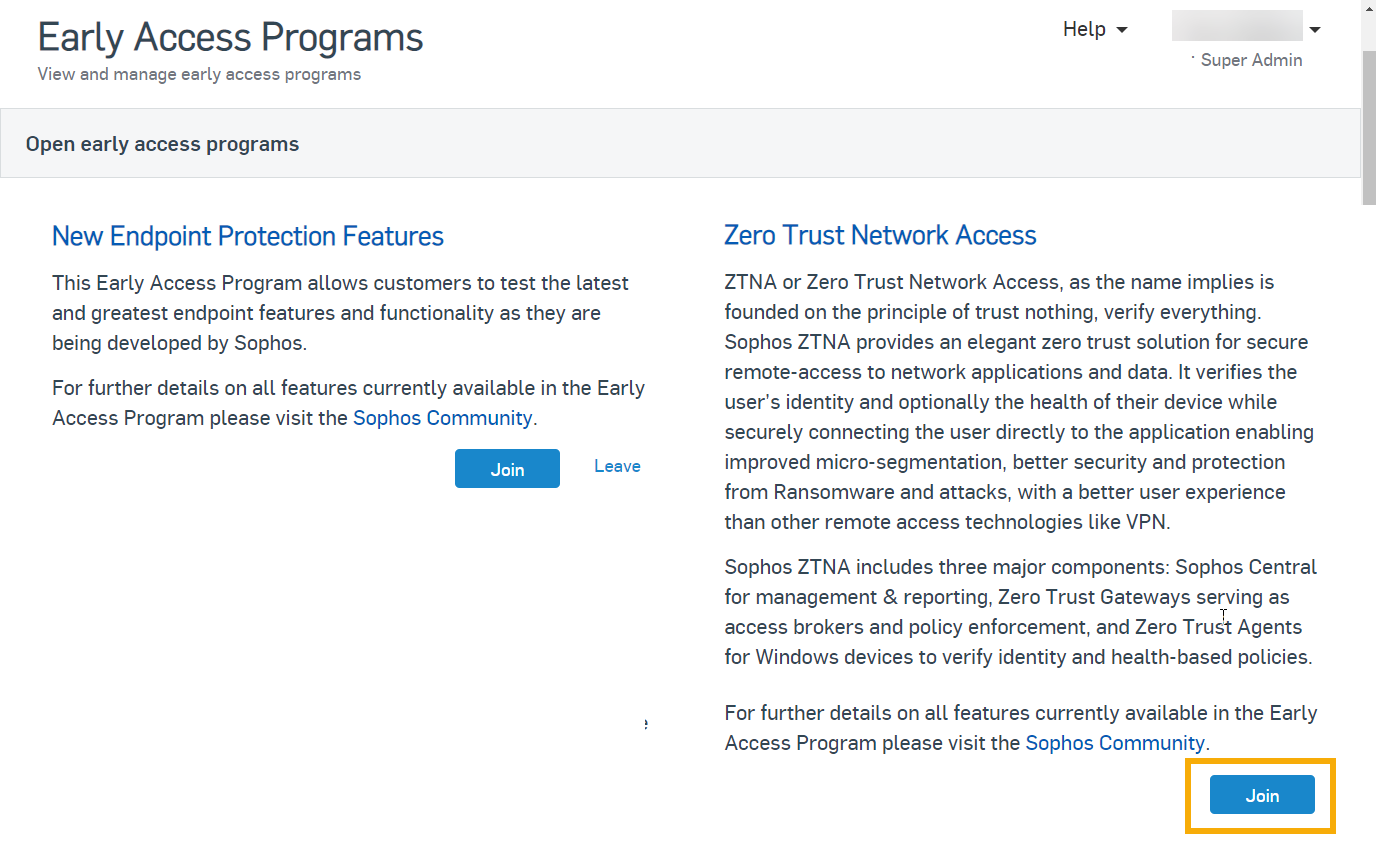Click the Endpoint Protection program description paragraph
Viewport: 1376px width, 863px height.
click(x=340, y=313)
